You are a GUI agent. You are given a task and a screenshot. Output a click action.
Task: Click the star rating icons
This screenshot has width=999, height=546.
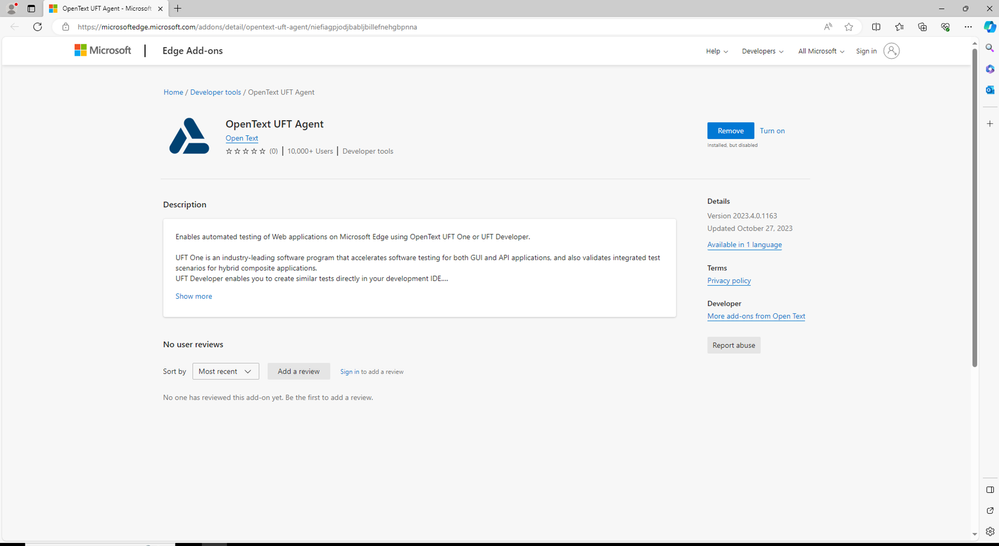(245, 151)
